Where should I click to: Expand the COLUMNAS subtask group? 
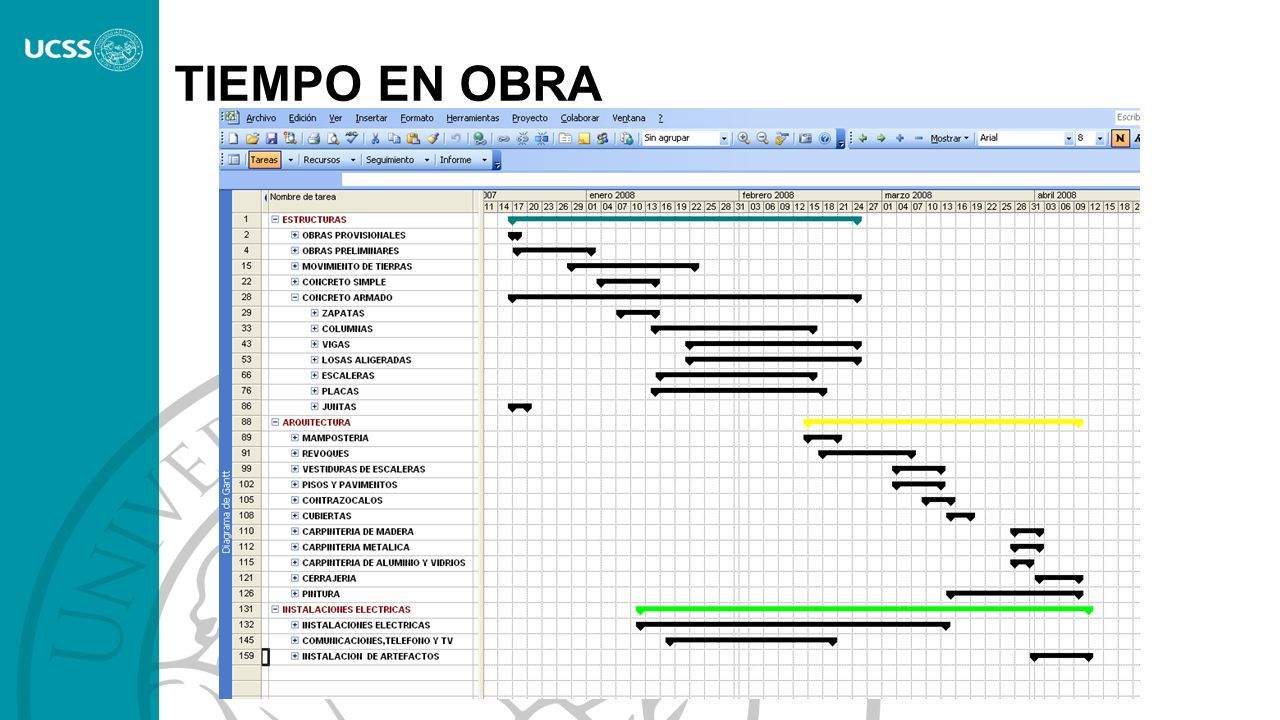pos(314,329)
